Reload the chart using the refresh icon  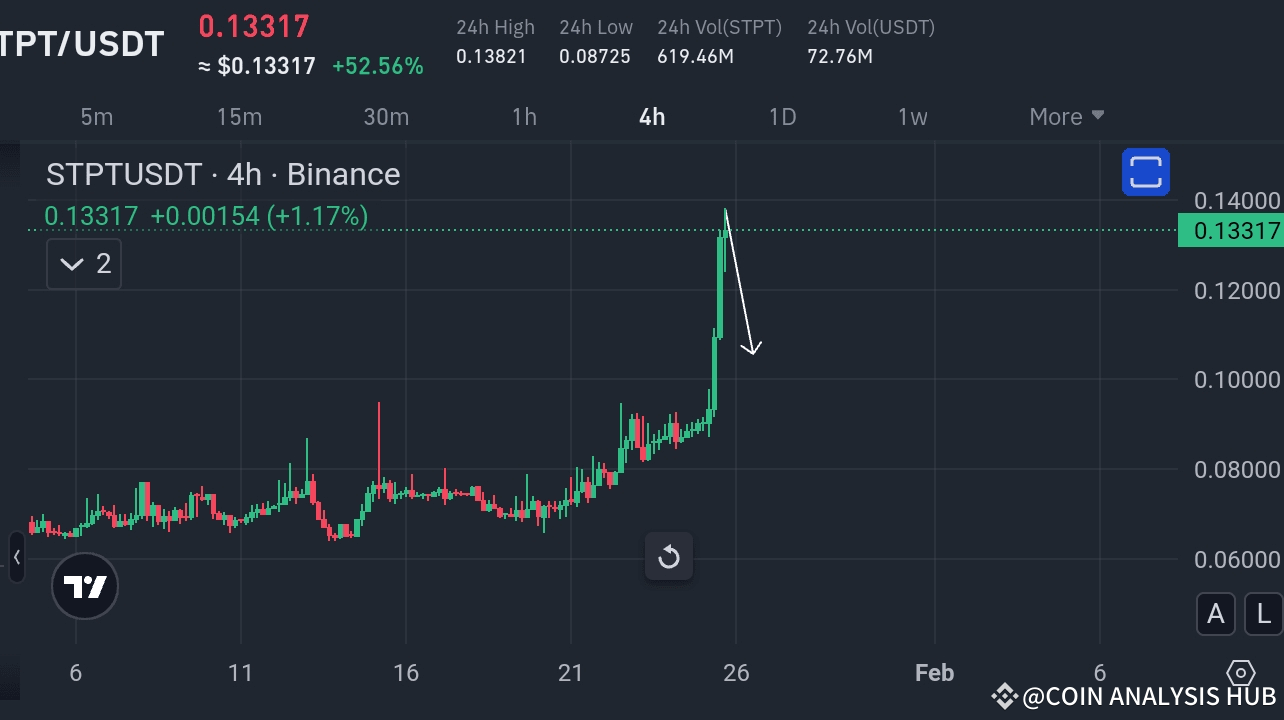click(668, 557)
